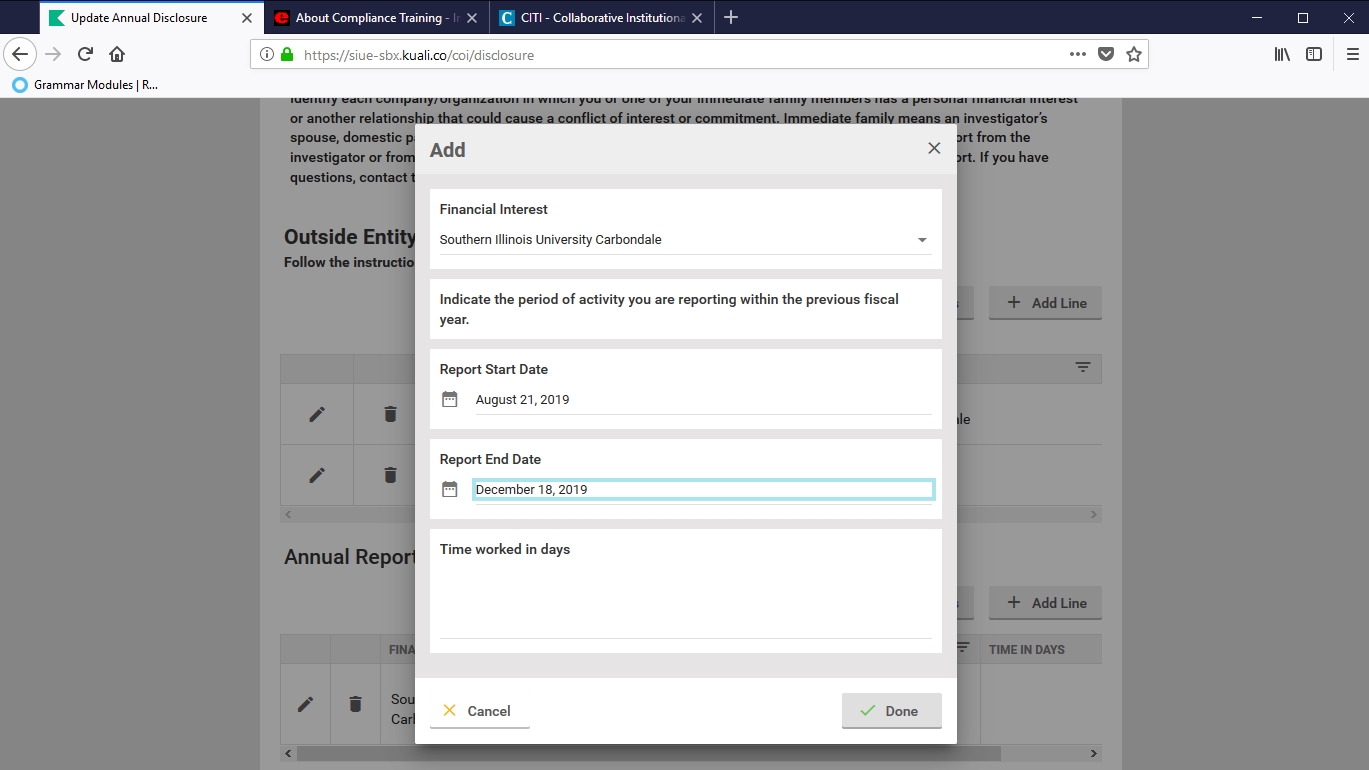1369x770 pixels.
Task: Bookmark this page with the star
Action: click(1133, 55)
